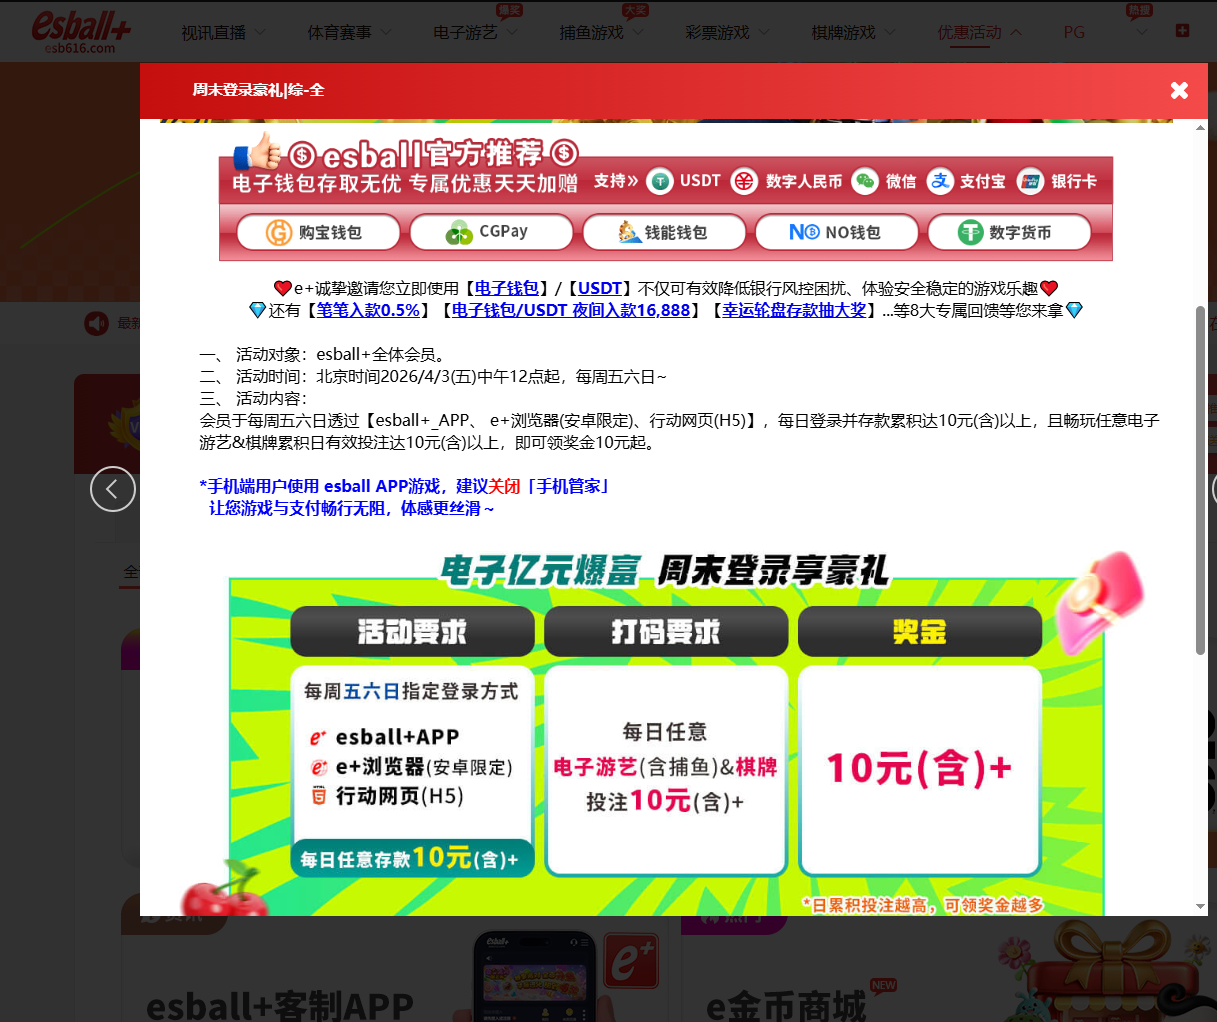Screen dimensions: 1217x1022
Task: Click the 支付宝 Alipay icon
Action: point(940,181)
